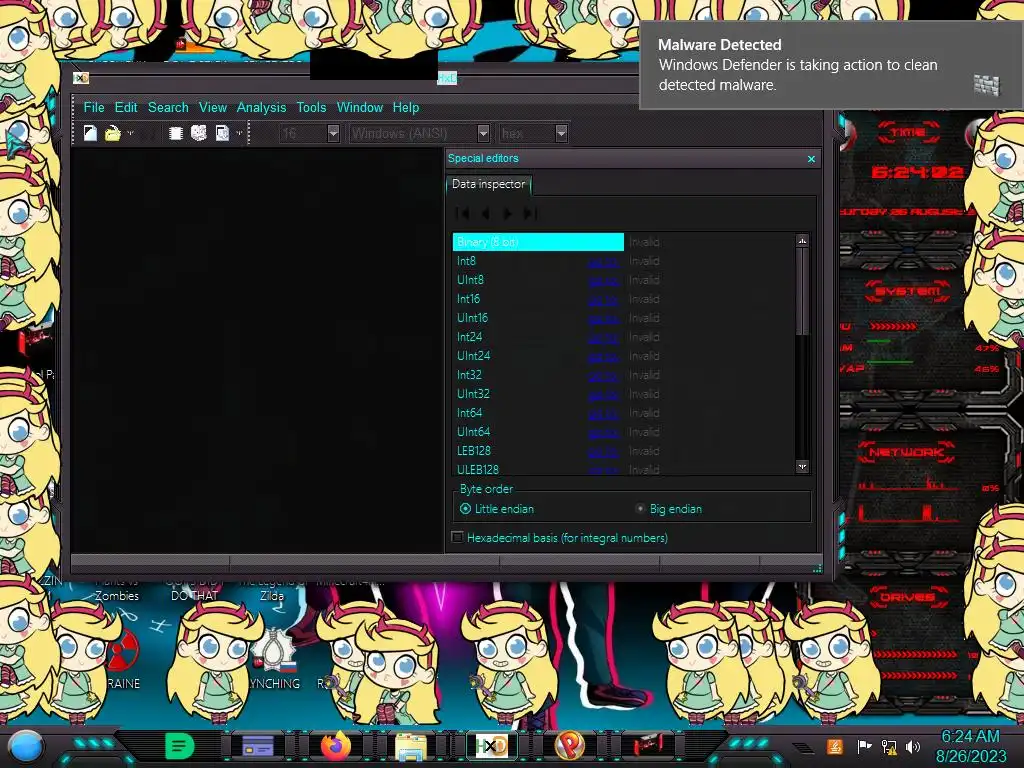Open the Tools menu
The height and width of the screenshot is (768, 1024).
click(x=311, y=107)
